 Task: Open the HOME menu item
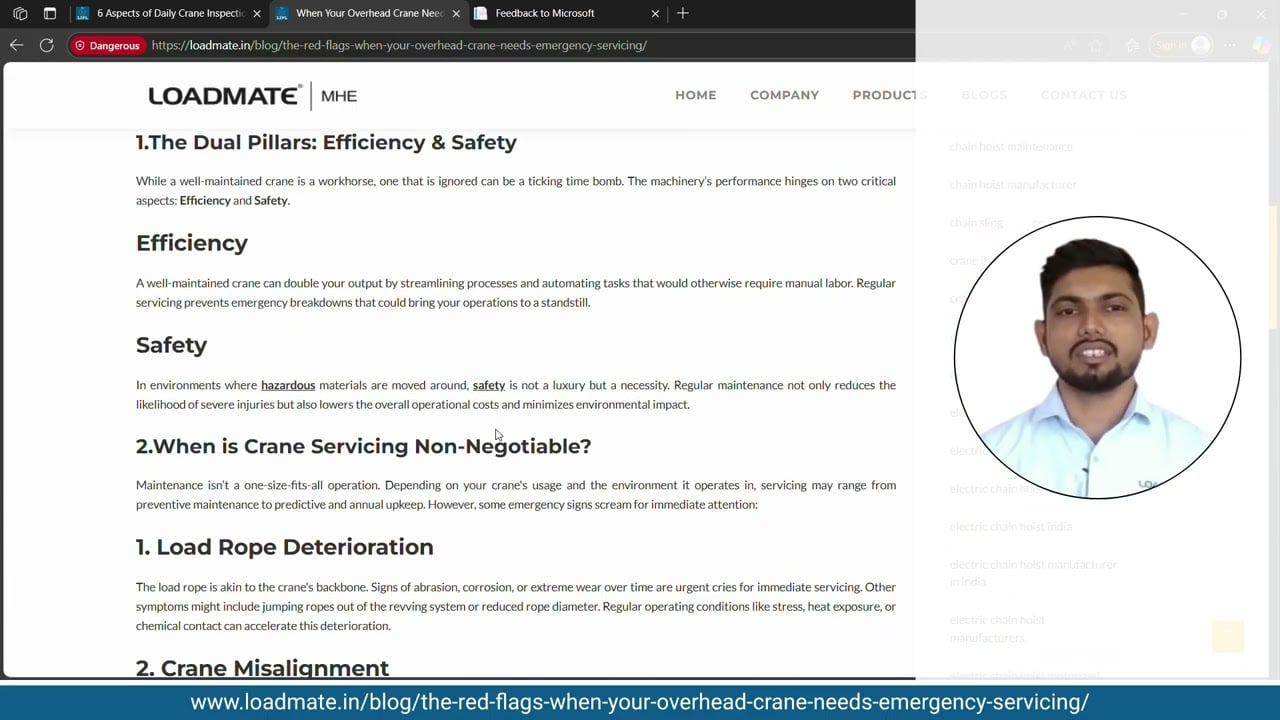tap(696, 95)
